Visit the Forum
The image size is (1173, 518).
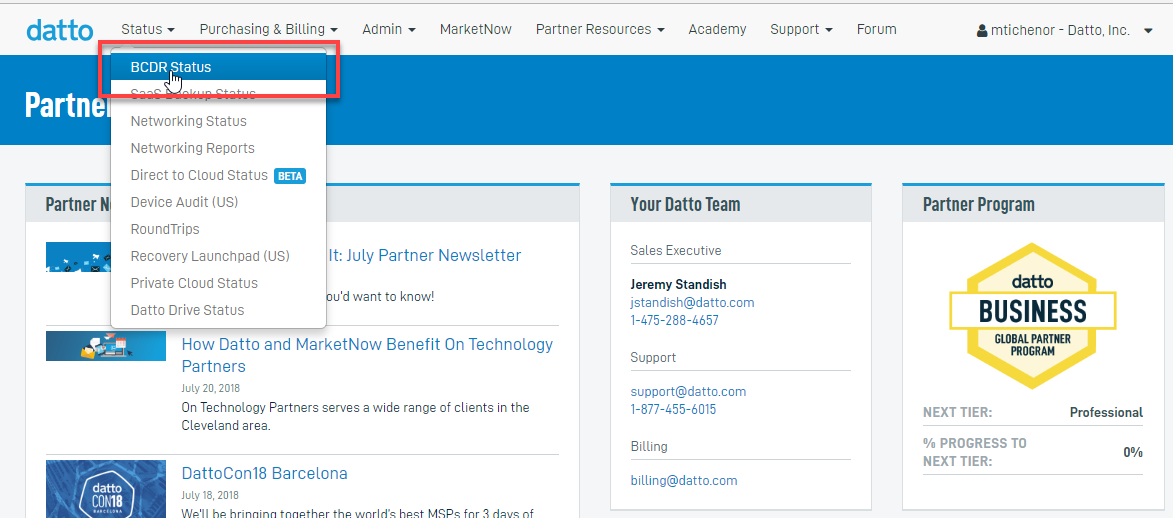tap(877, 29)
